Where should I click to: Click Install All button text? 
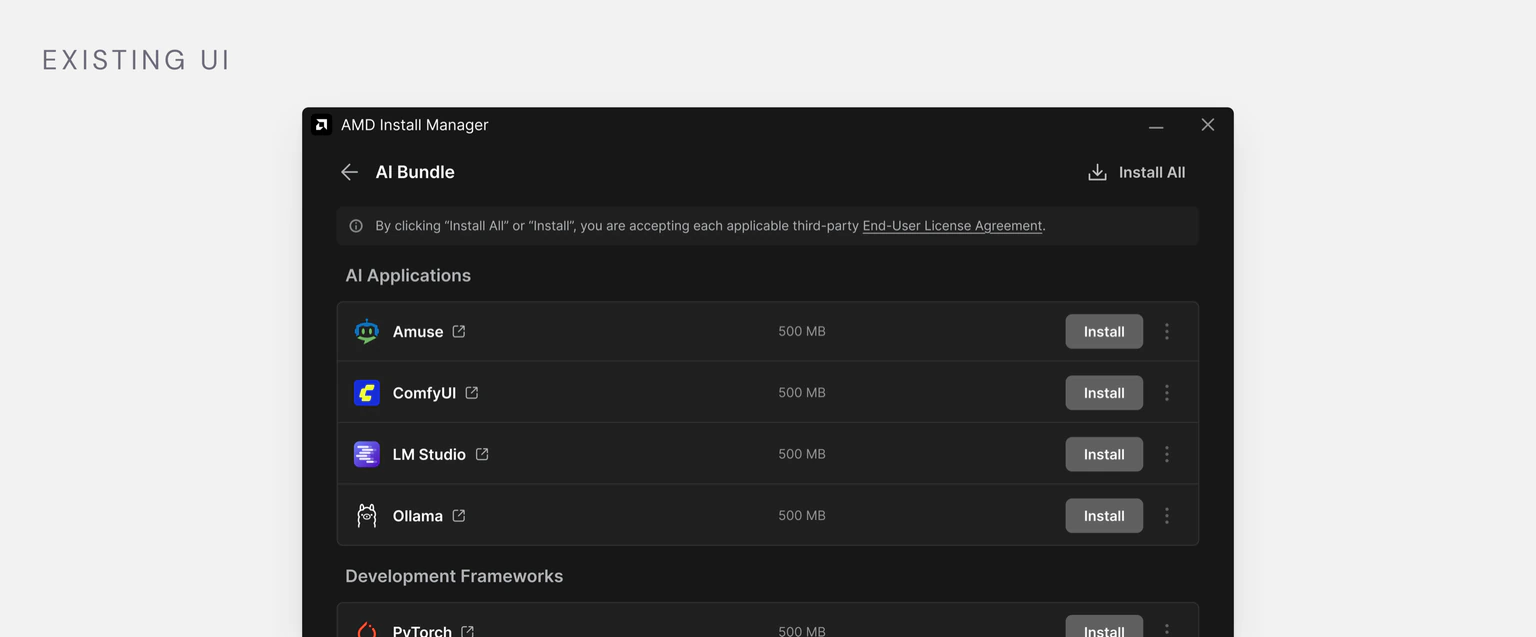[x=1152, y=172]
